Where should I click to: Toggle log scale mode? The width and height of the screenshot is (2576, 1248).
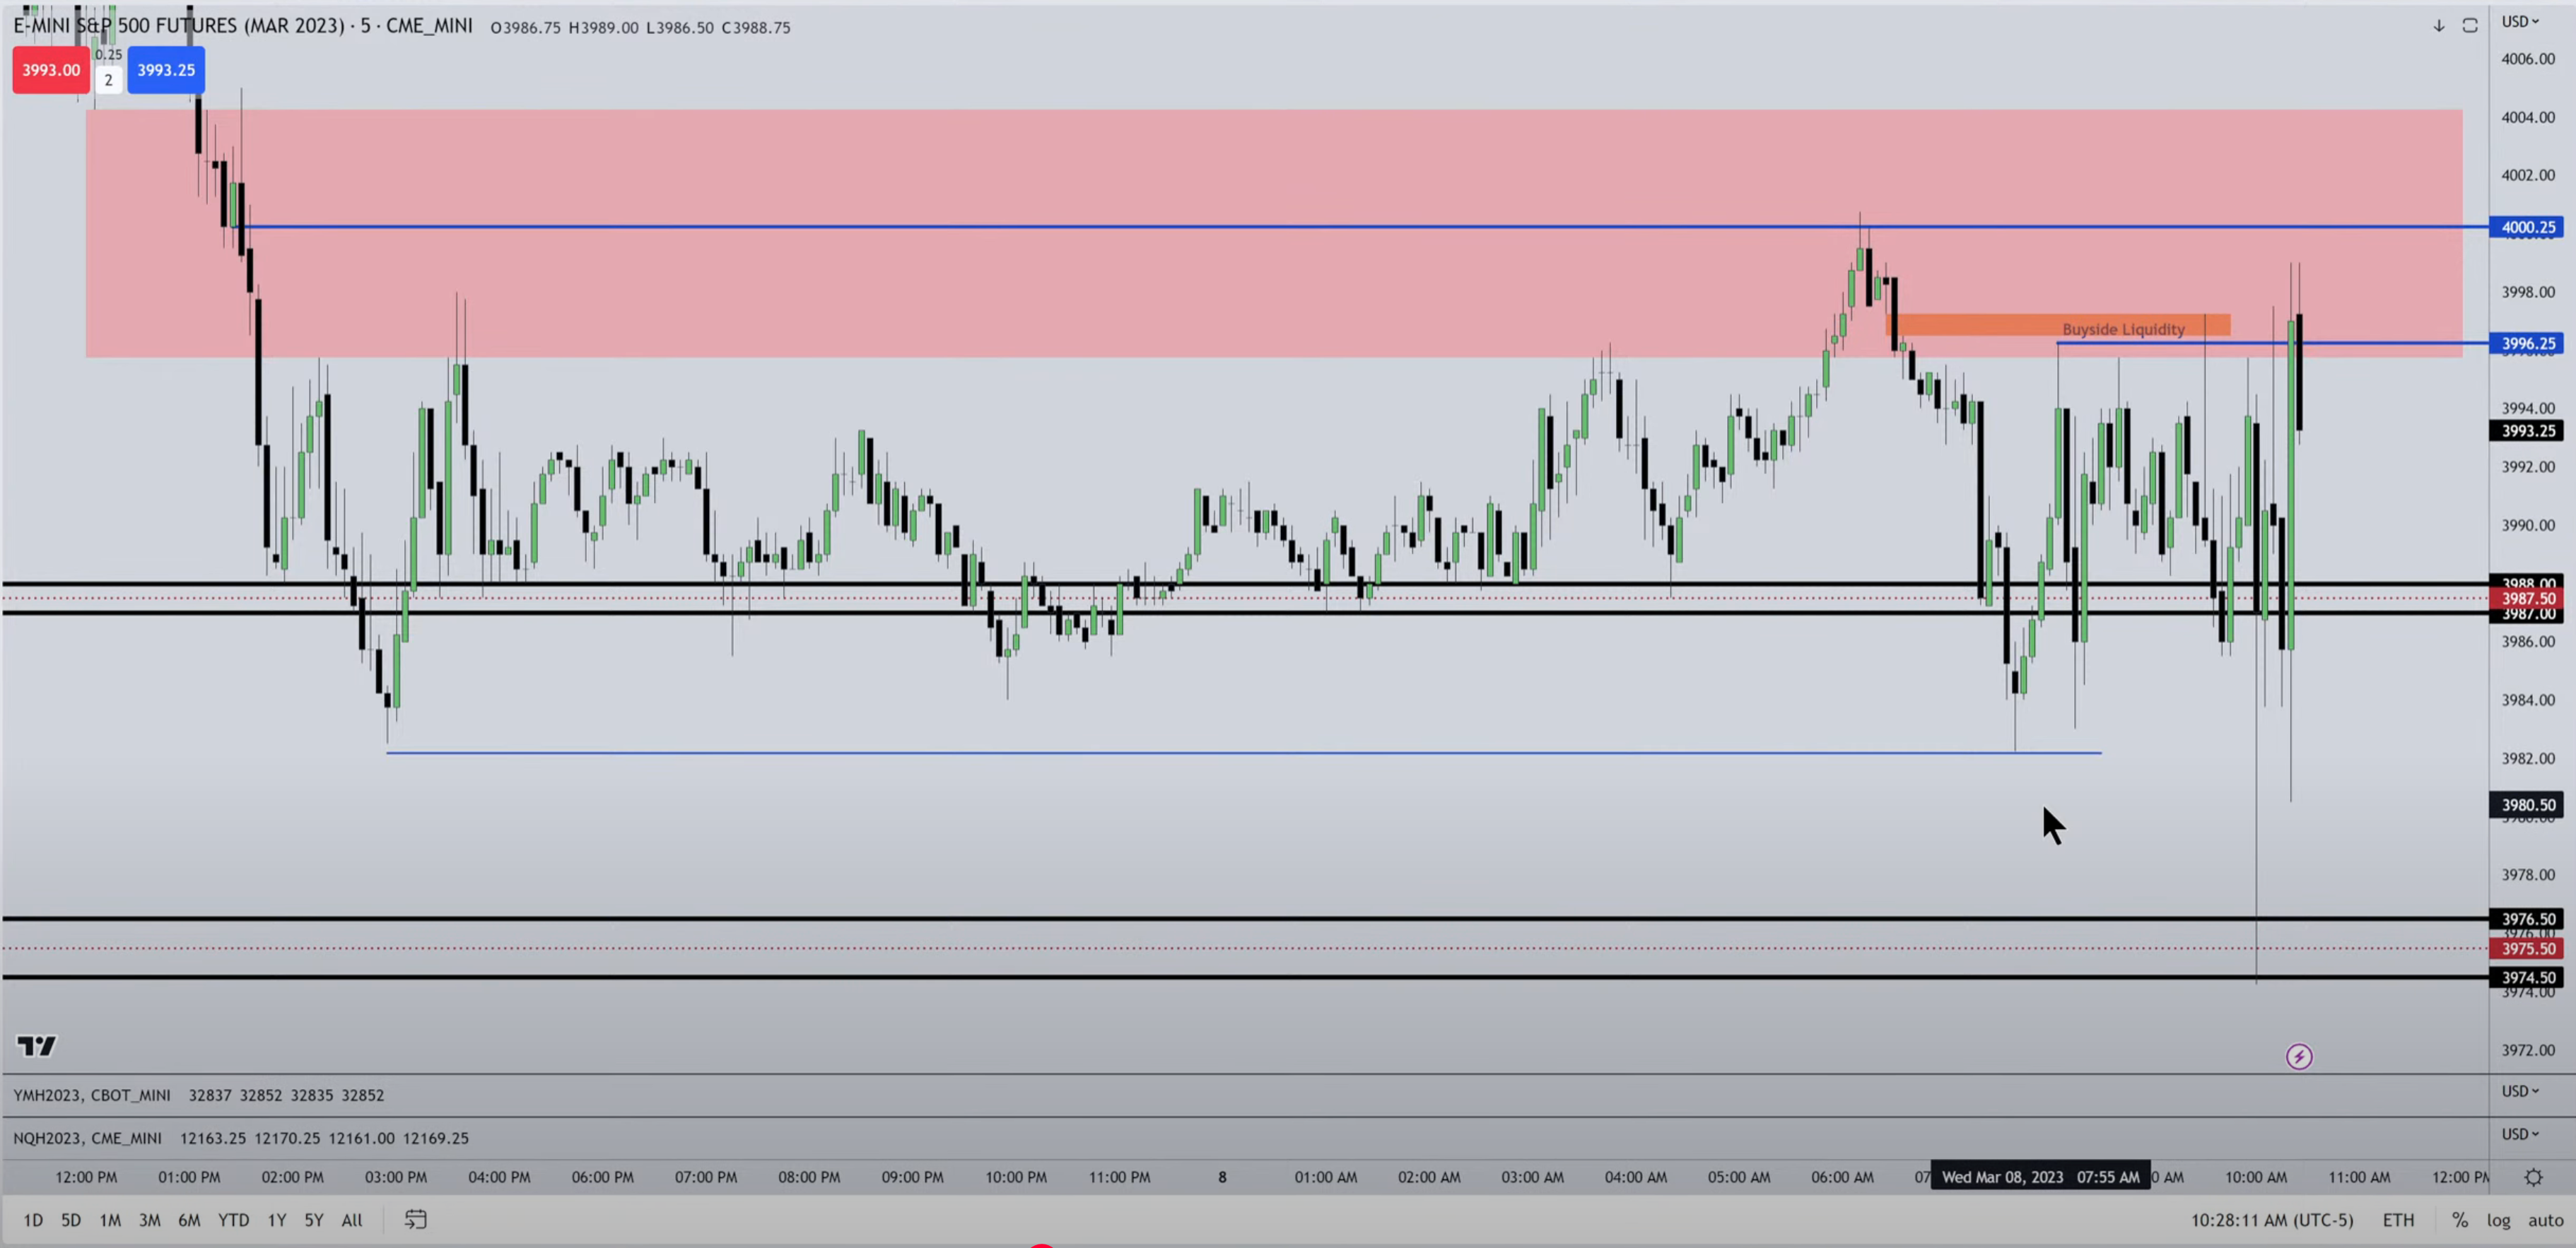[x=2499, y=1220]
